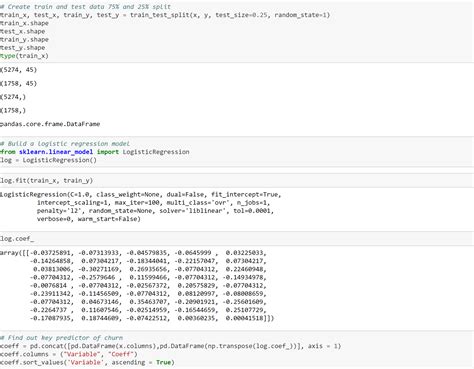Click the 'Find out key predictor of churn' comment
474x369 pixels.
(x=61, y=338)
